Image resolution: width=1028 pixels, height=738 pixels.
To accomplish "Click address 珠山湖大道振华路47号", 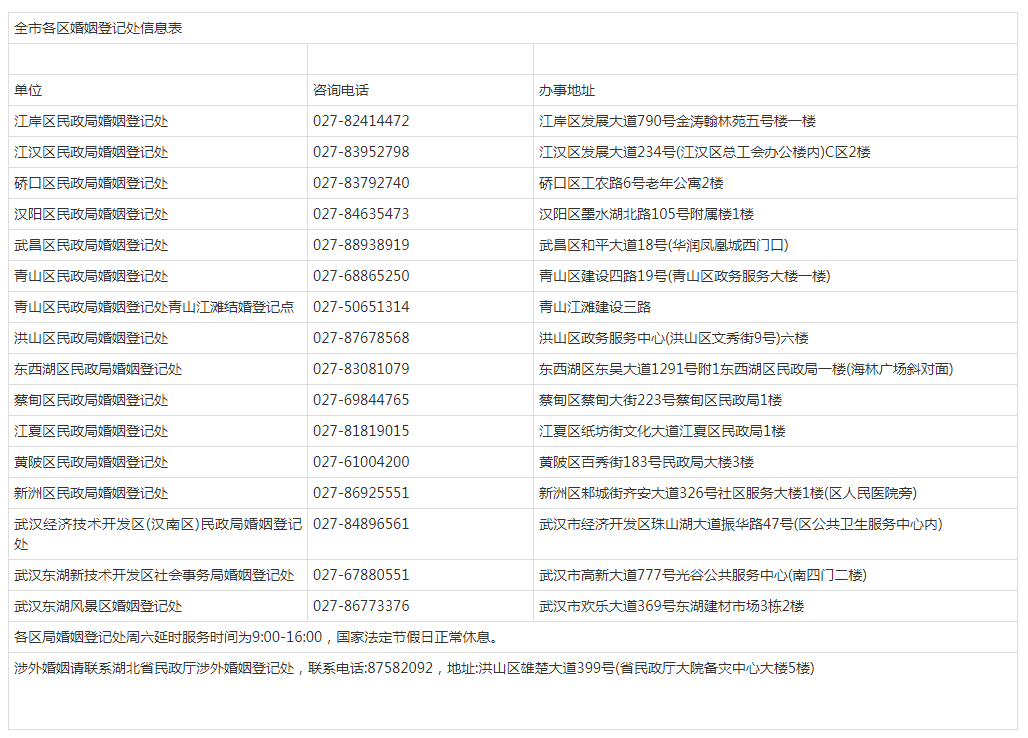I will [741, 524].
